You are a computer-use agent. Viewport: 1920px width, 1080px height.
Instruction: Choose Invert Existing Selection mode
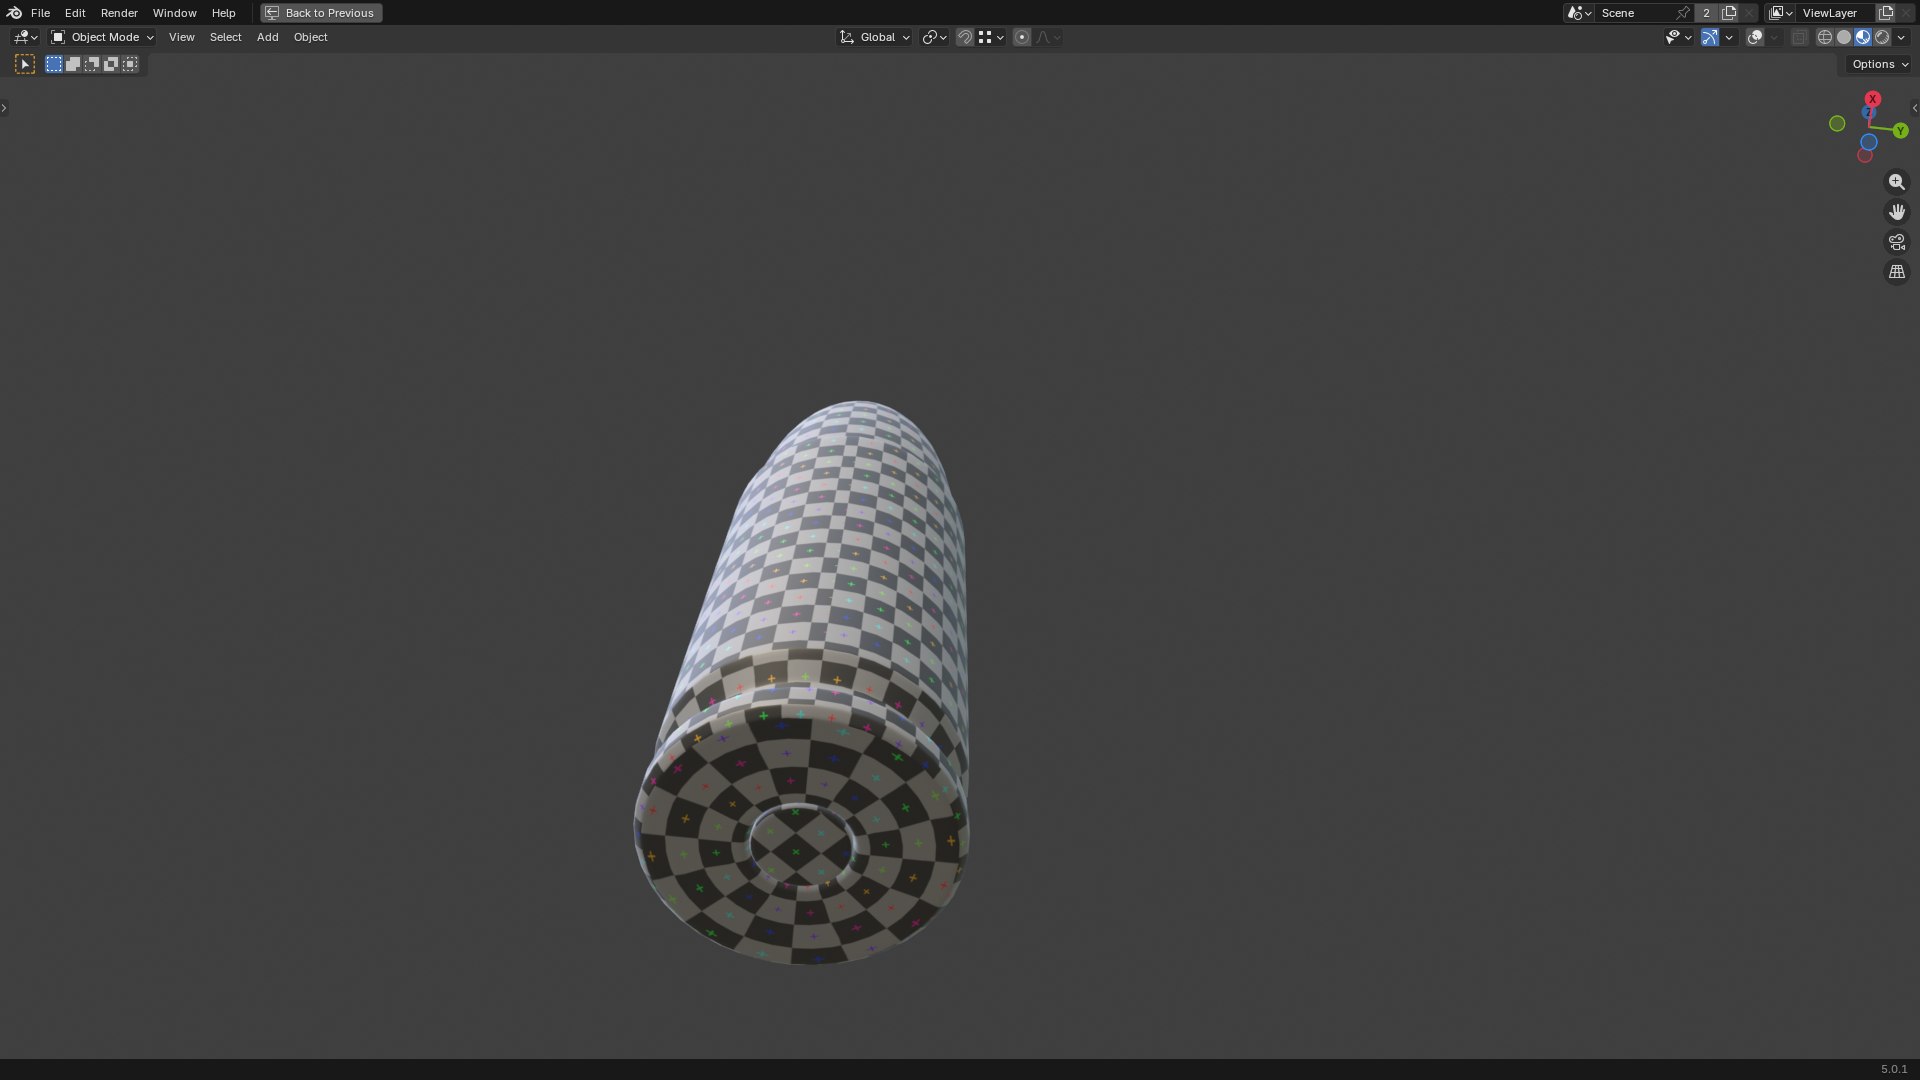click(111, 64)
